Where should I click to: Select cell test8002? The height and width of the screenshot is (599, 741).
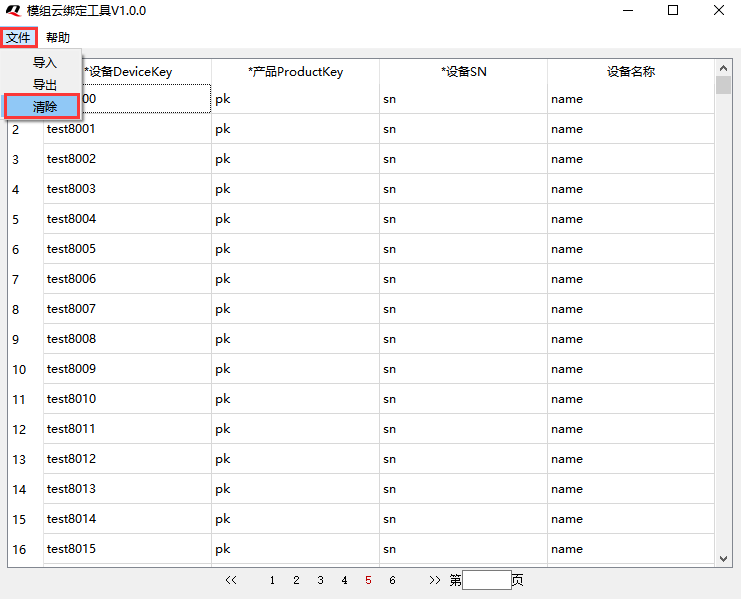coord(128,159)
